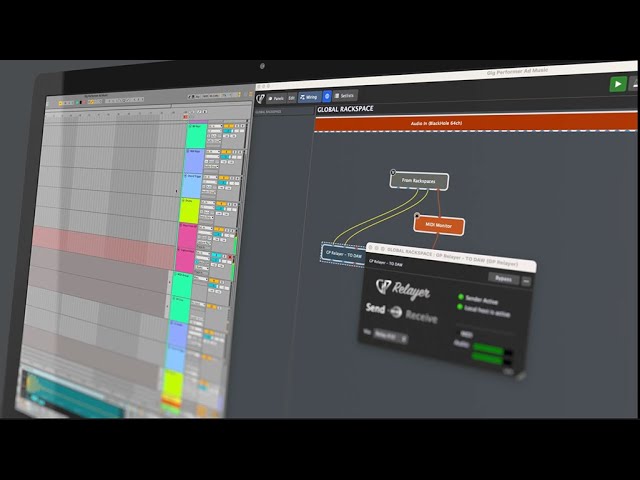Viewport: 640px width, 480px height.
Task: Click the Local host is active indicator
Action: pyautogui.click(x=460, y=307)
